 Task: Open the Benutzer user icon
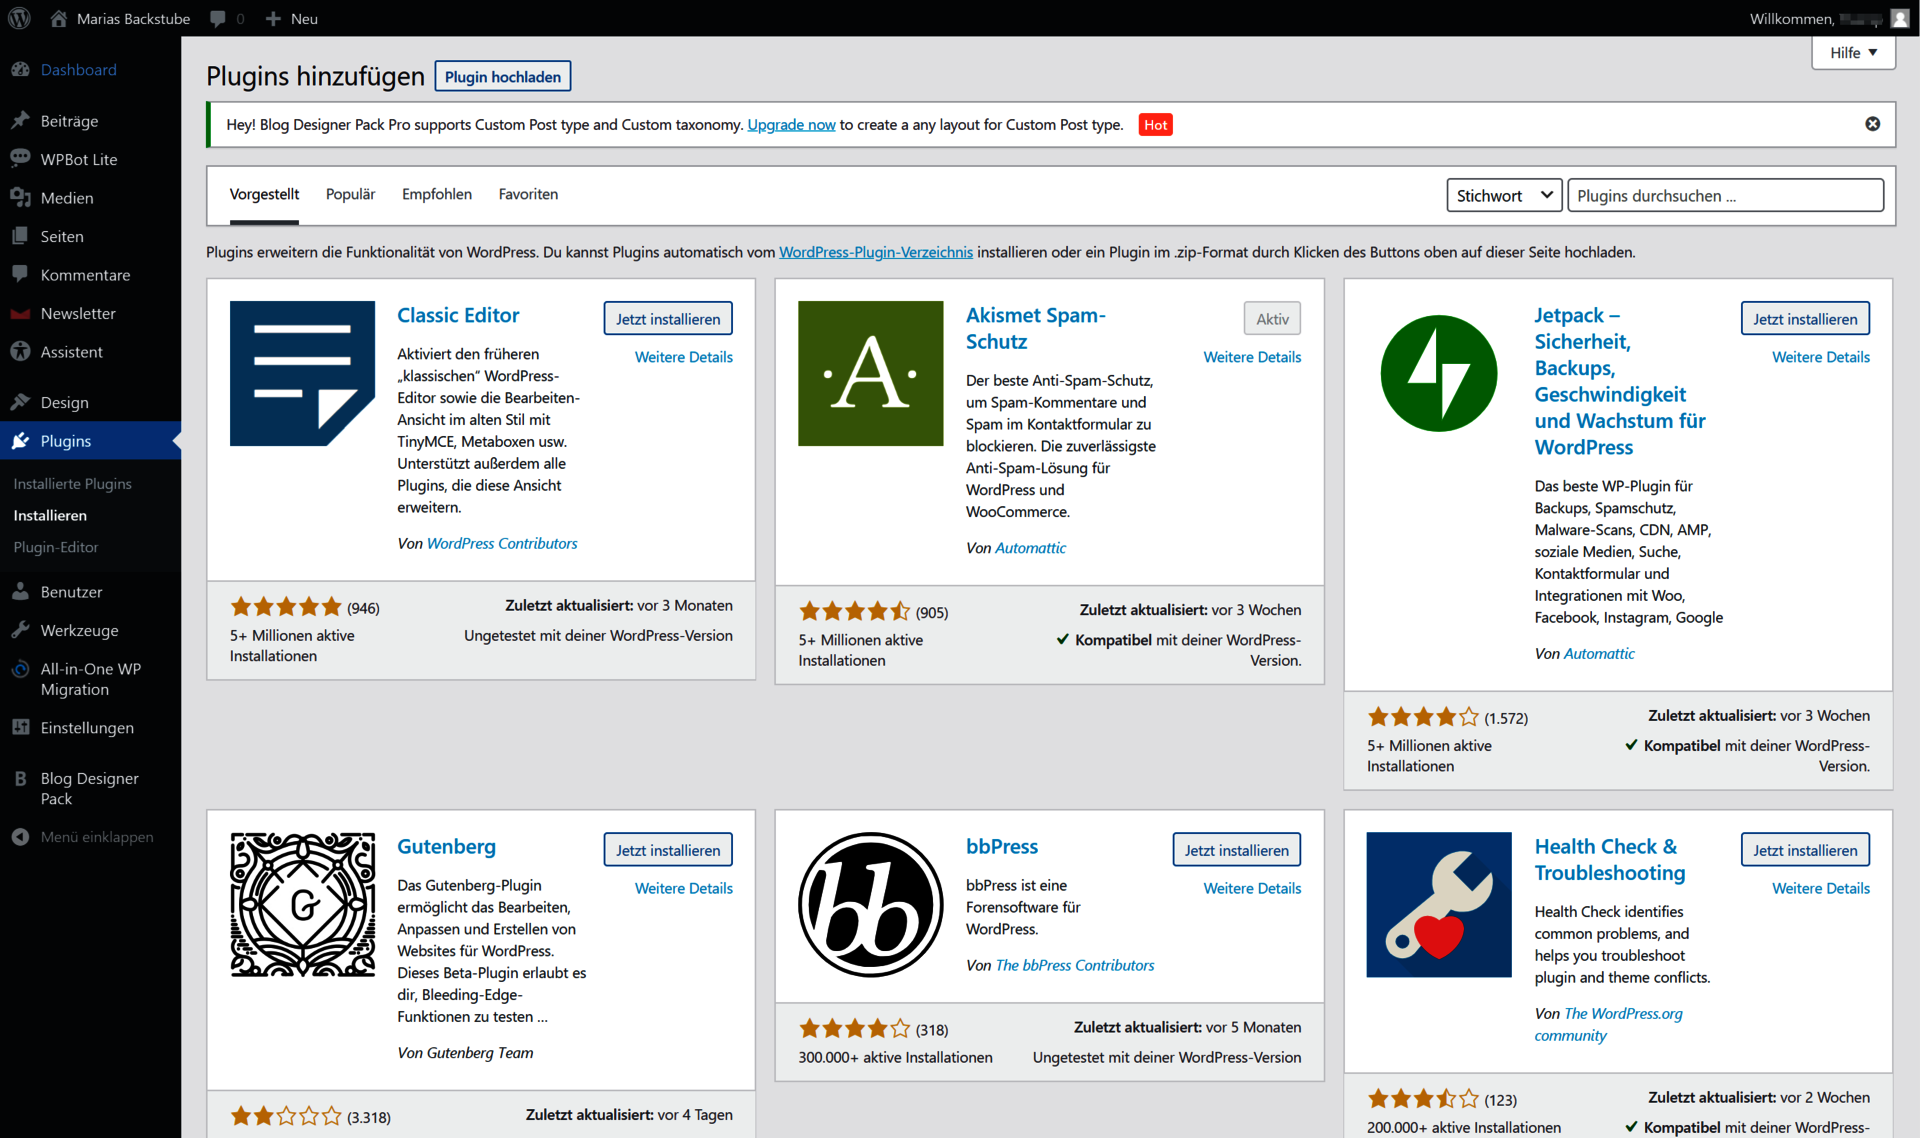[20, 592]
